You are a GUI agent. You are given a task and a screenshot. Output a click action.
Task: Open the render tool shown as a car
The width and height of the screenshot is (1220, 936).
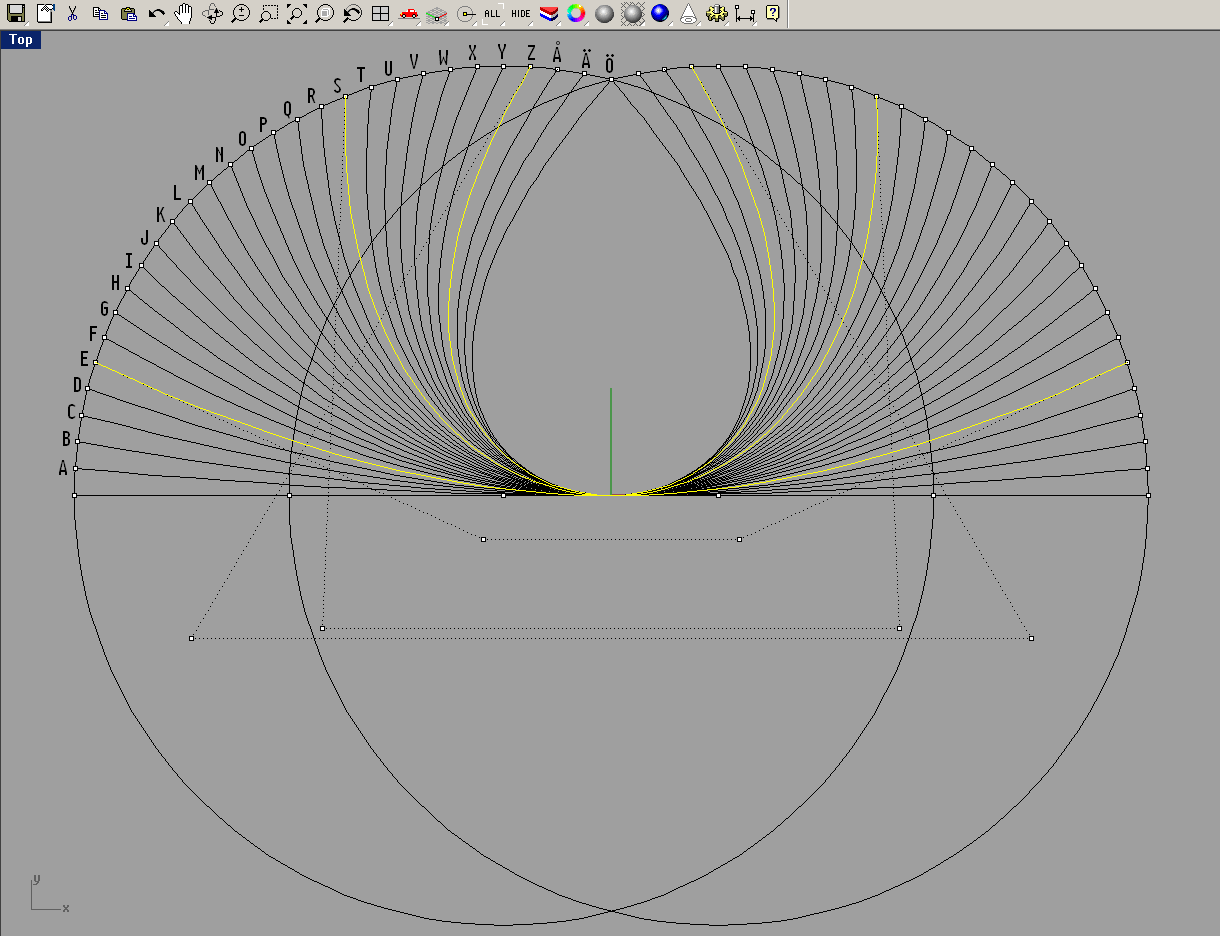(410, 14)
